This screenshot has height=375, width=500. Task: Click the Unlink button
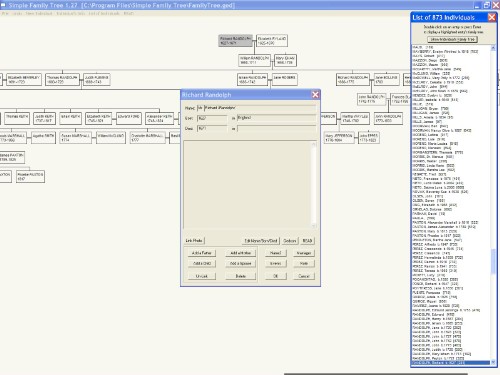click(x=202, y=276)
